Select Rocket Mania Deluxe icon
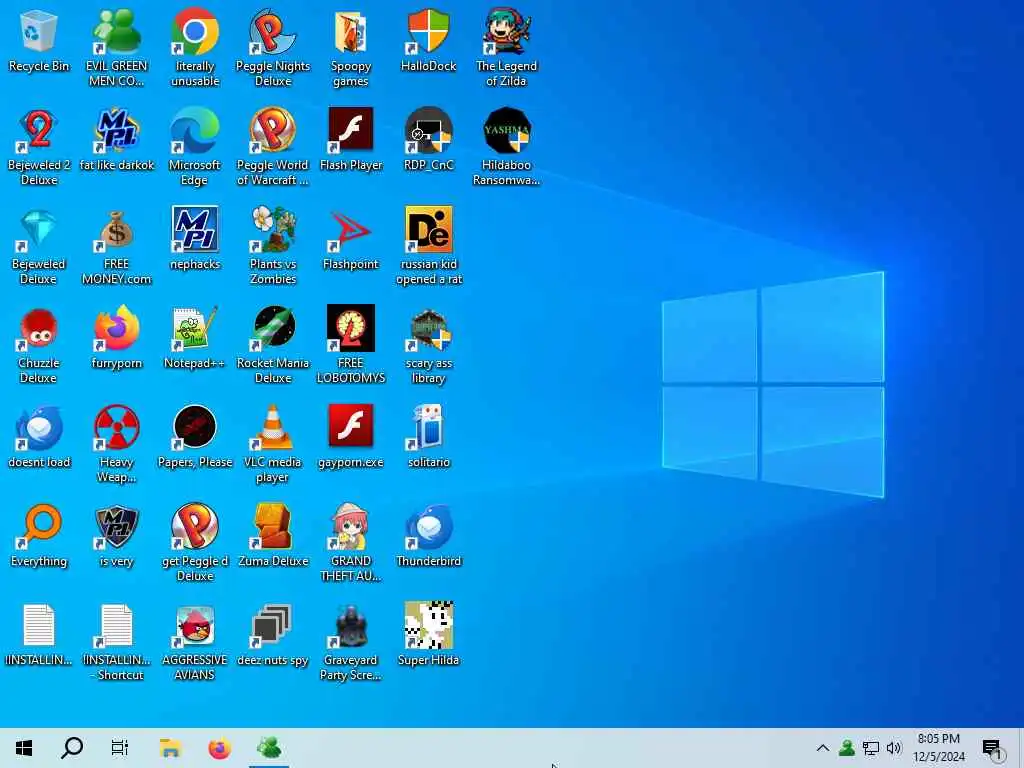The height and width of the screenshot is (768, 1024). click(273, 345)
